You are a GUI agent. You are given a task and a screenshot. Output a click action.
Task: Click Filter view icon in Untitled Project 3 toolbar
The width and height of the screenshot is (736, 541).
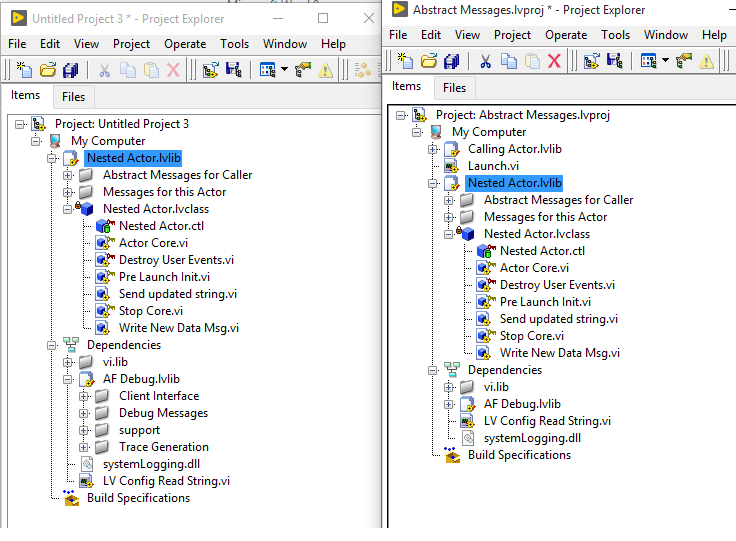[268, 70]
